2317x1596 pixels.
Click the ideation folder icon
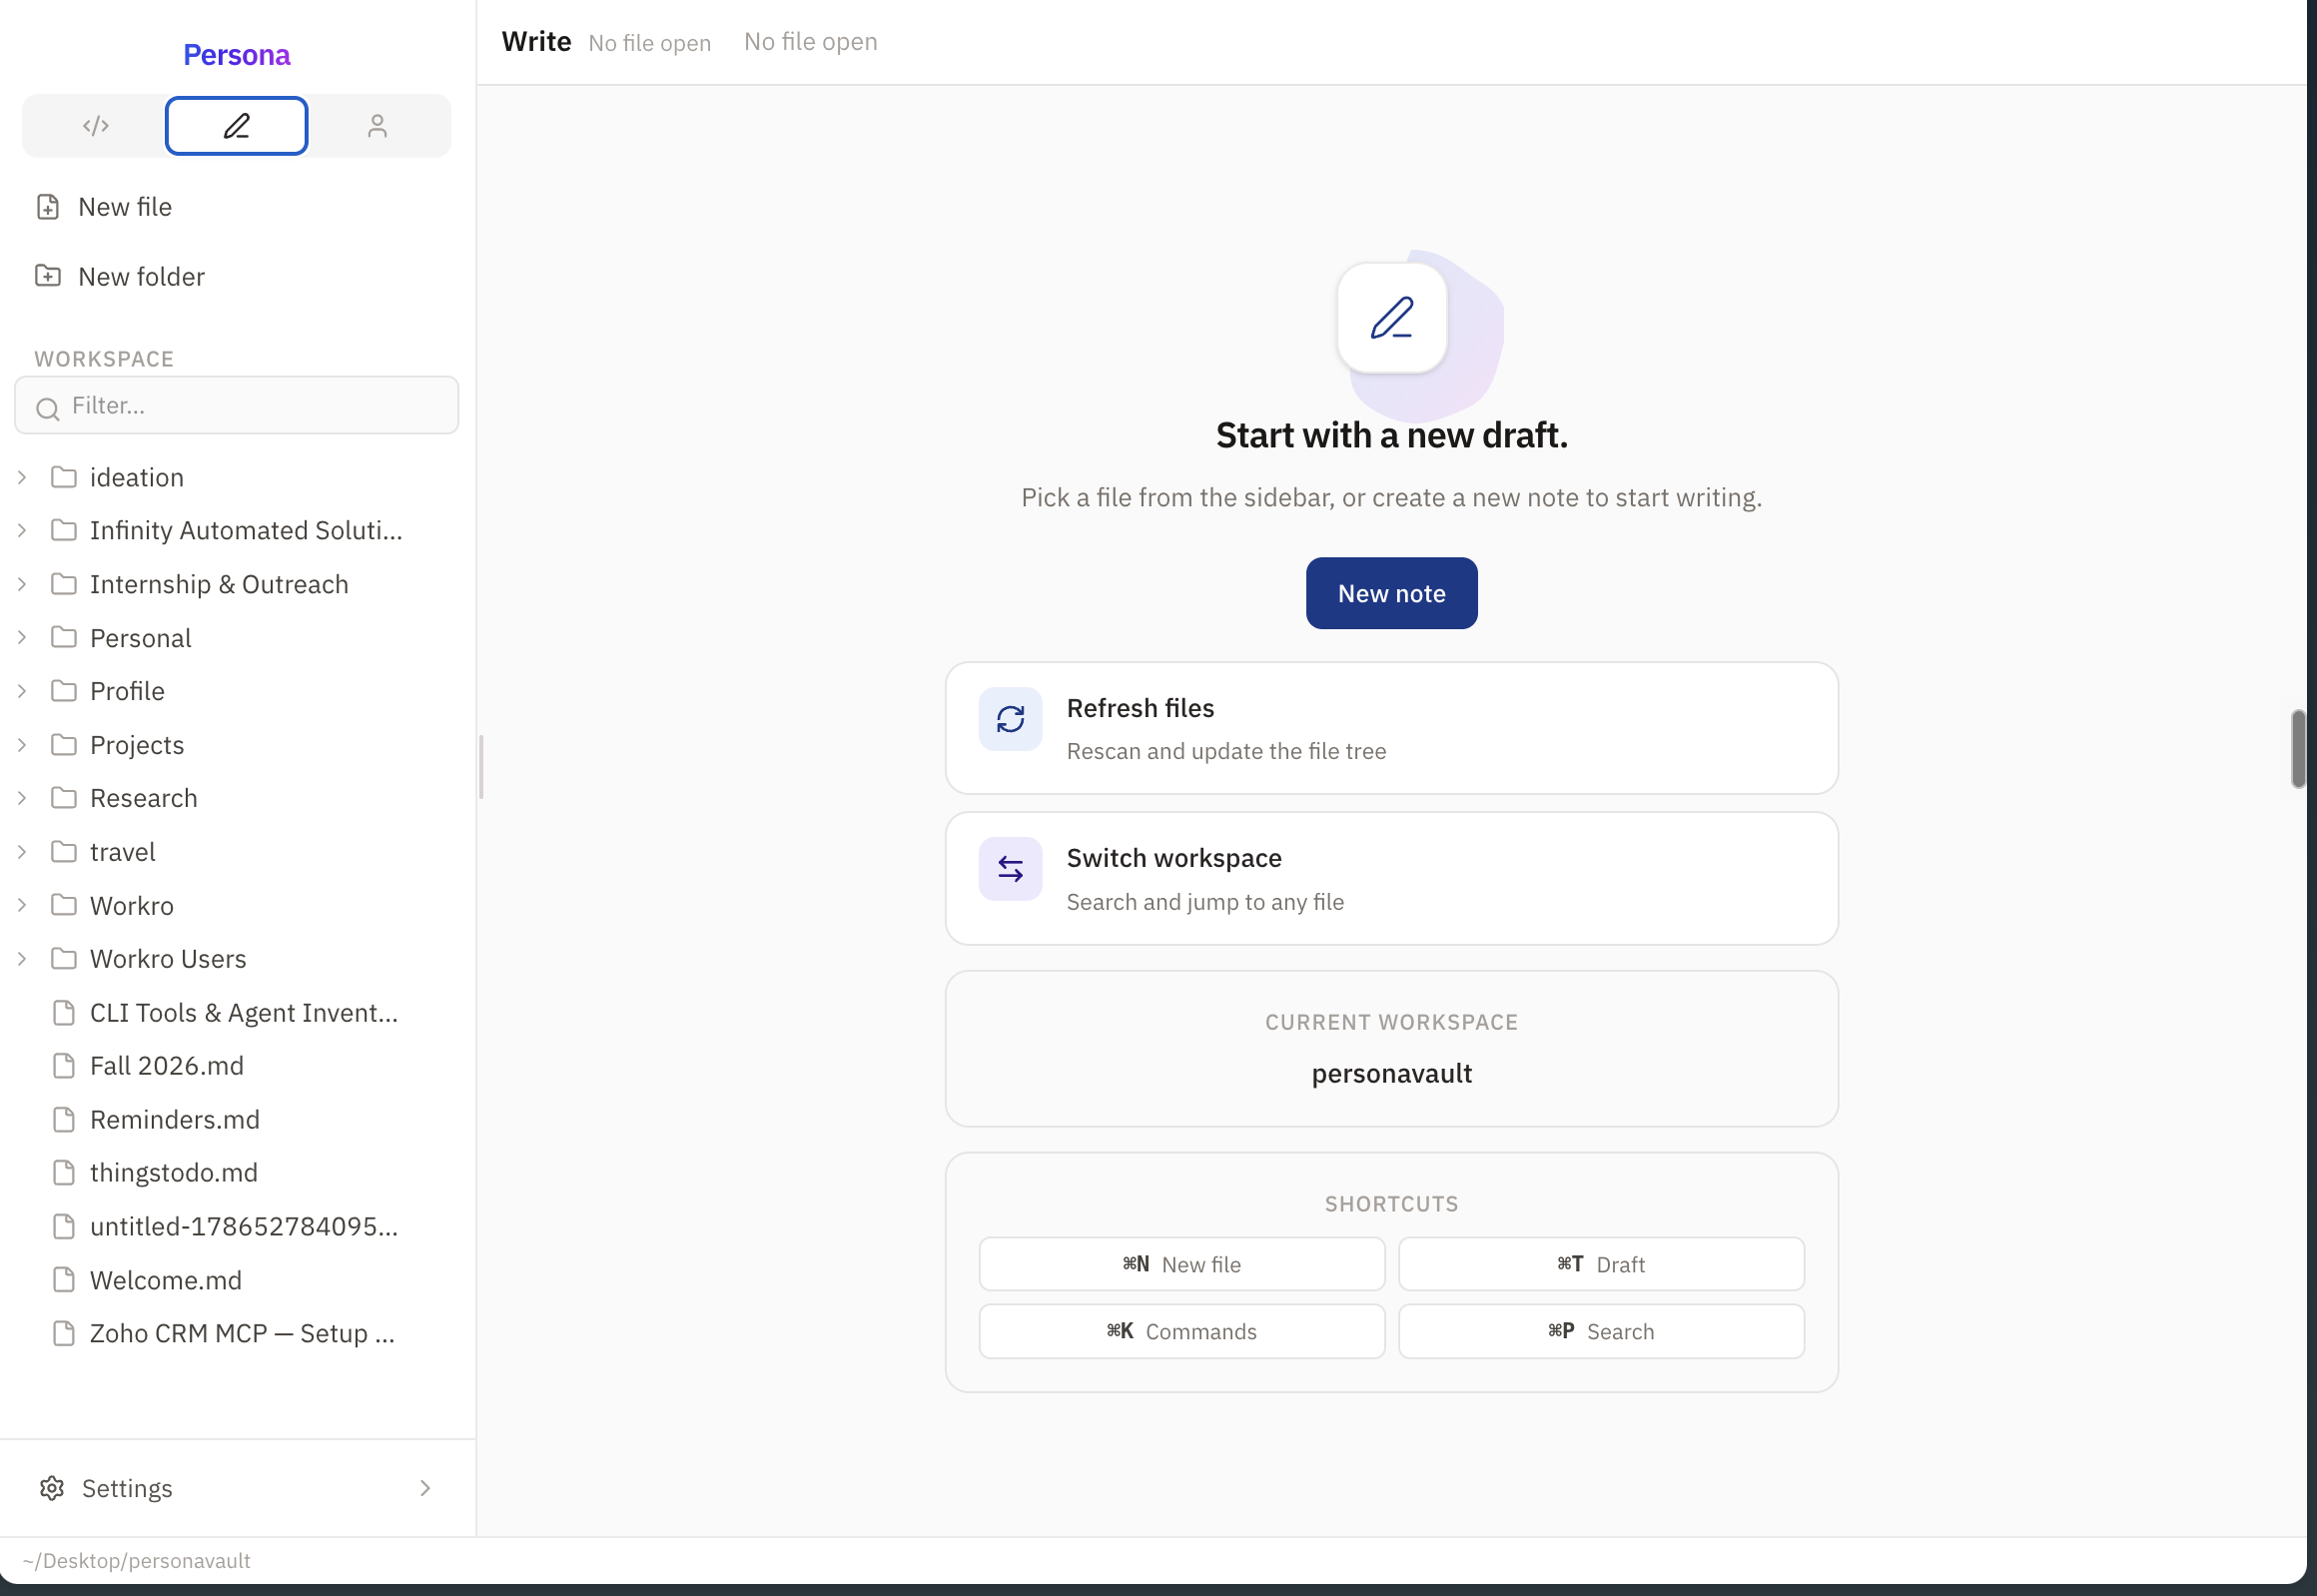(64, 477)
